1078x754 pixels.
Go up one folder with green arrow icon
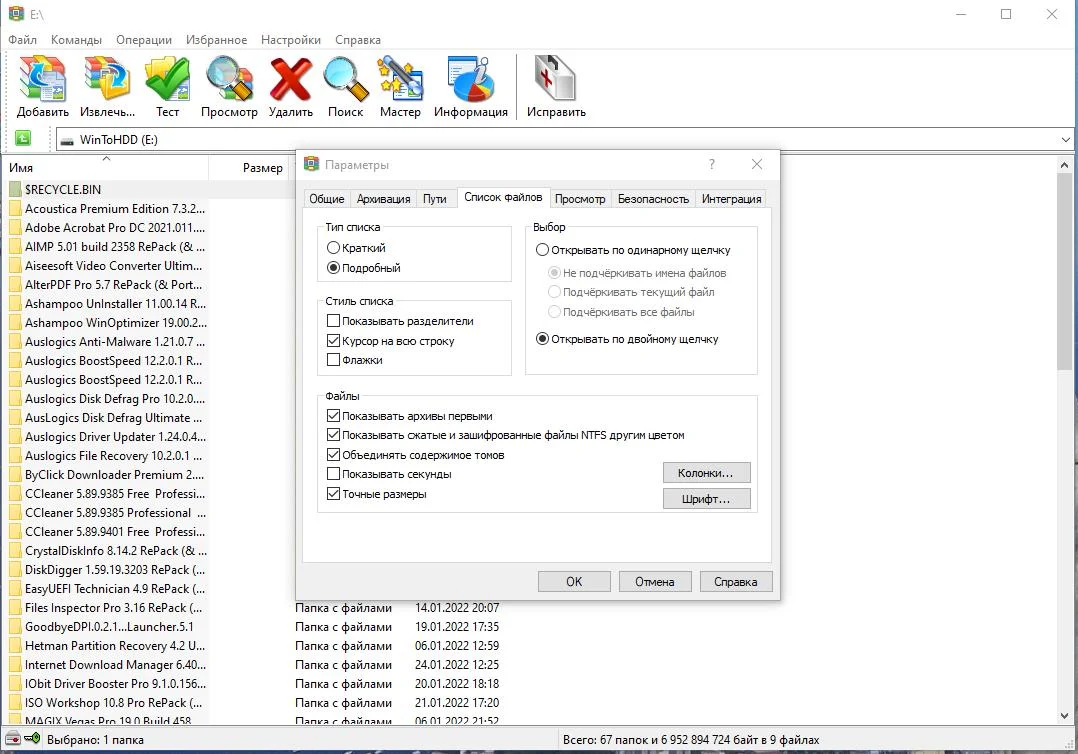[x=23, y=138]
